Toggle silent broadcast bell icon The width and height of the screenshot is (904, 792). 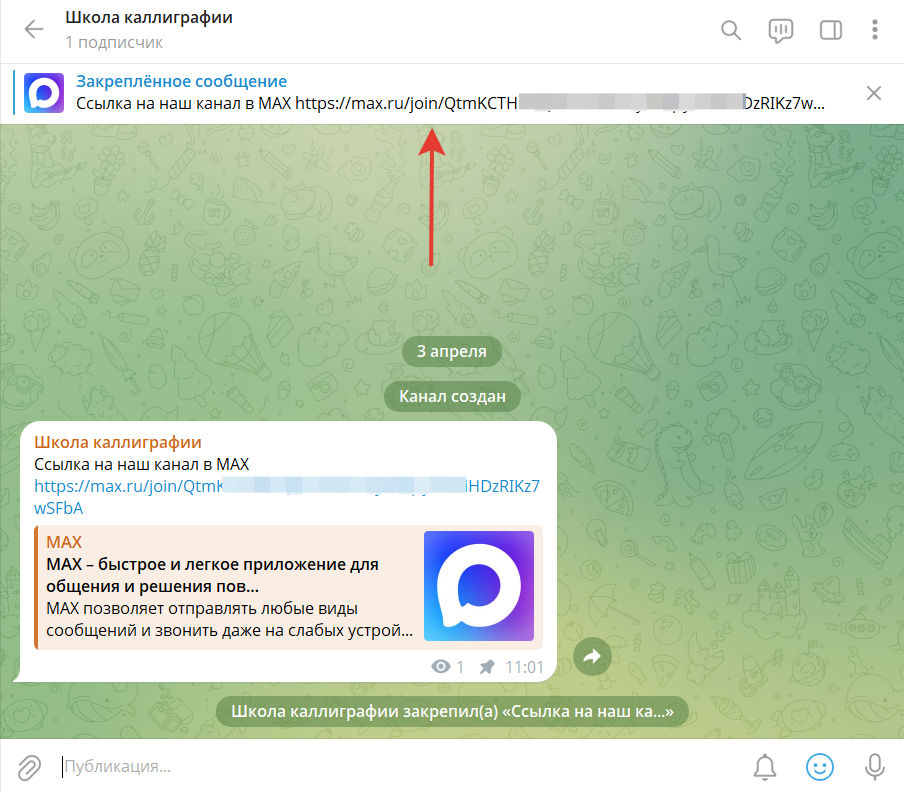765,767
